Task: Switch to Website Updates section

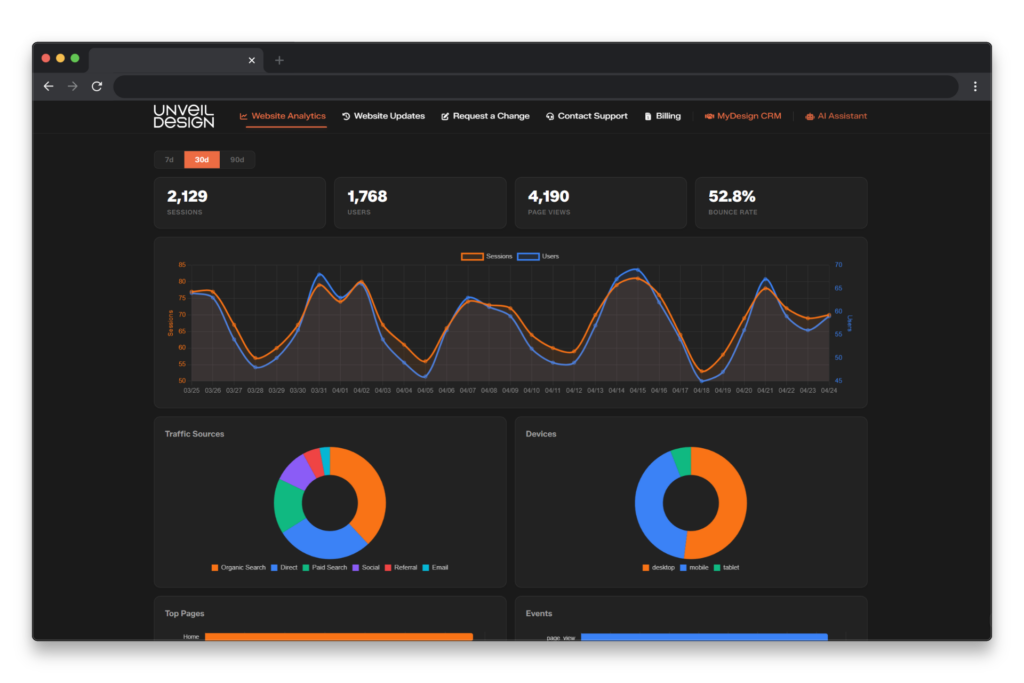Action: 383,116
